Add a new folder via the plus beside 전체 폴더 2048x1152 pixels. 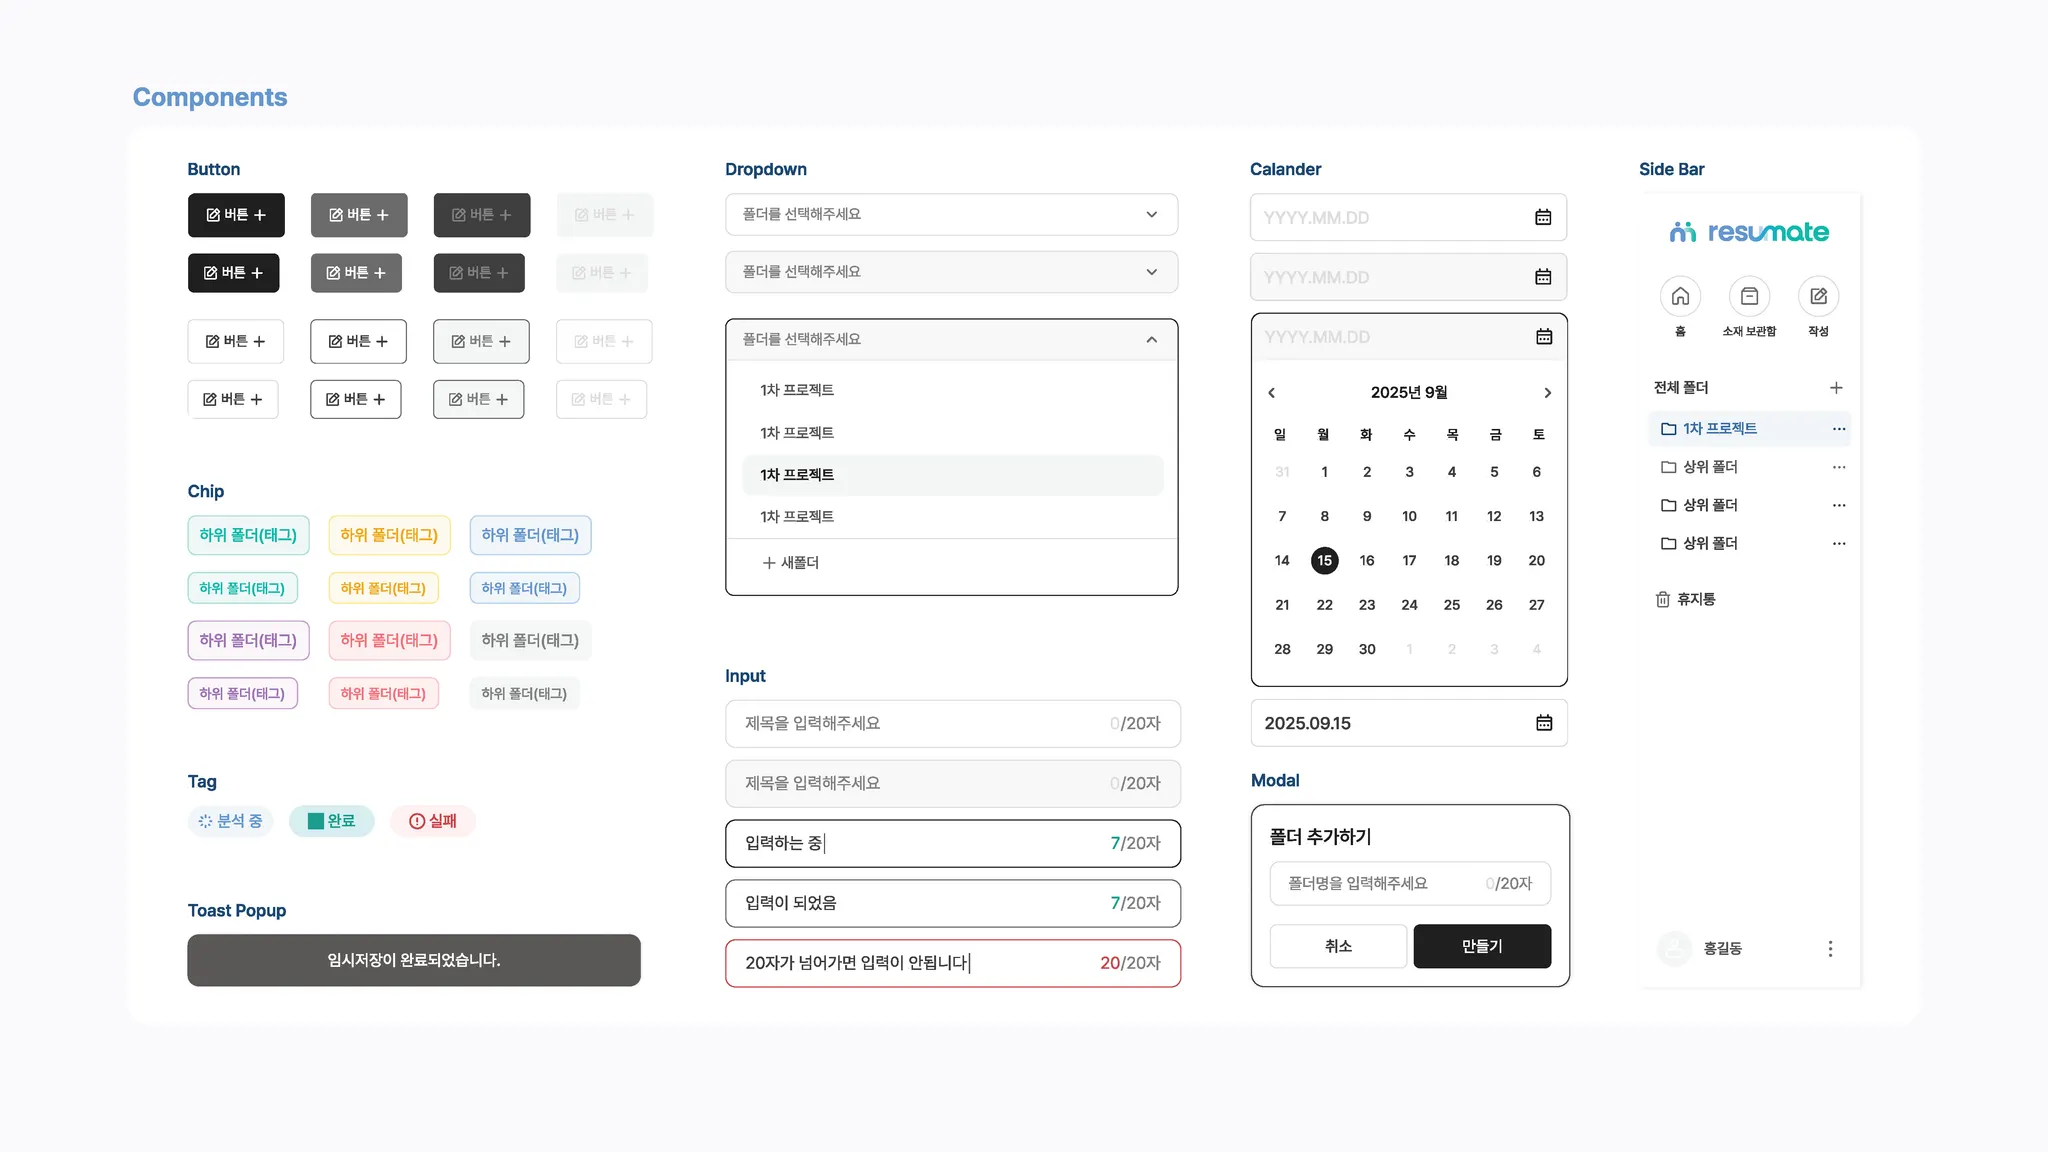[x=1836, y=388]
